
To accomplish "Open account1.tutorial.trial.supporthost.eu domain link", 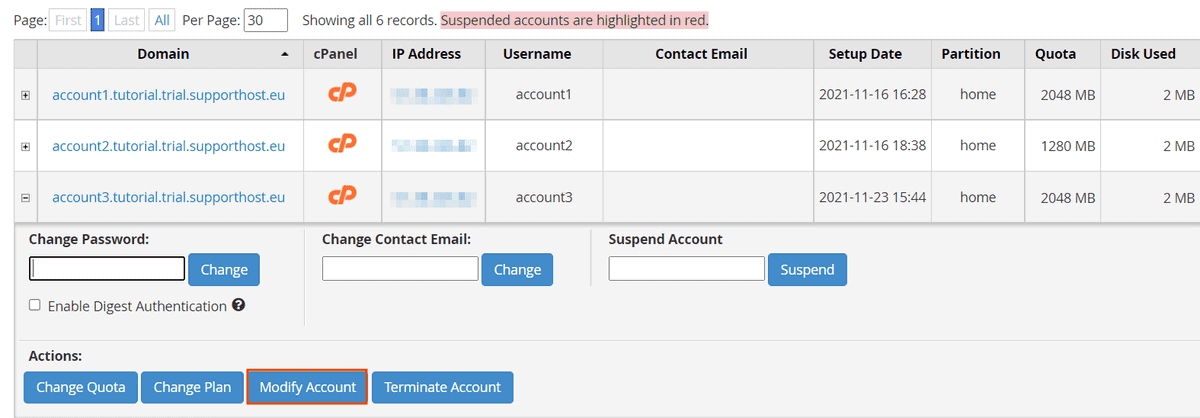I will 168,94.
